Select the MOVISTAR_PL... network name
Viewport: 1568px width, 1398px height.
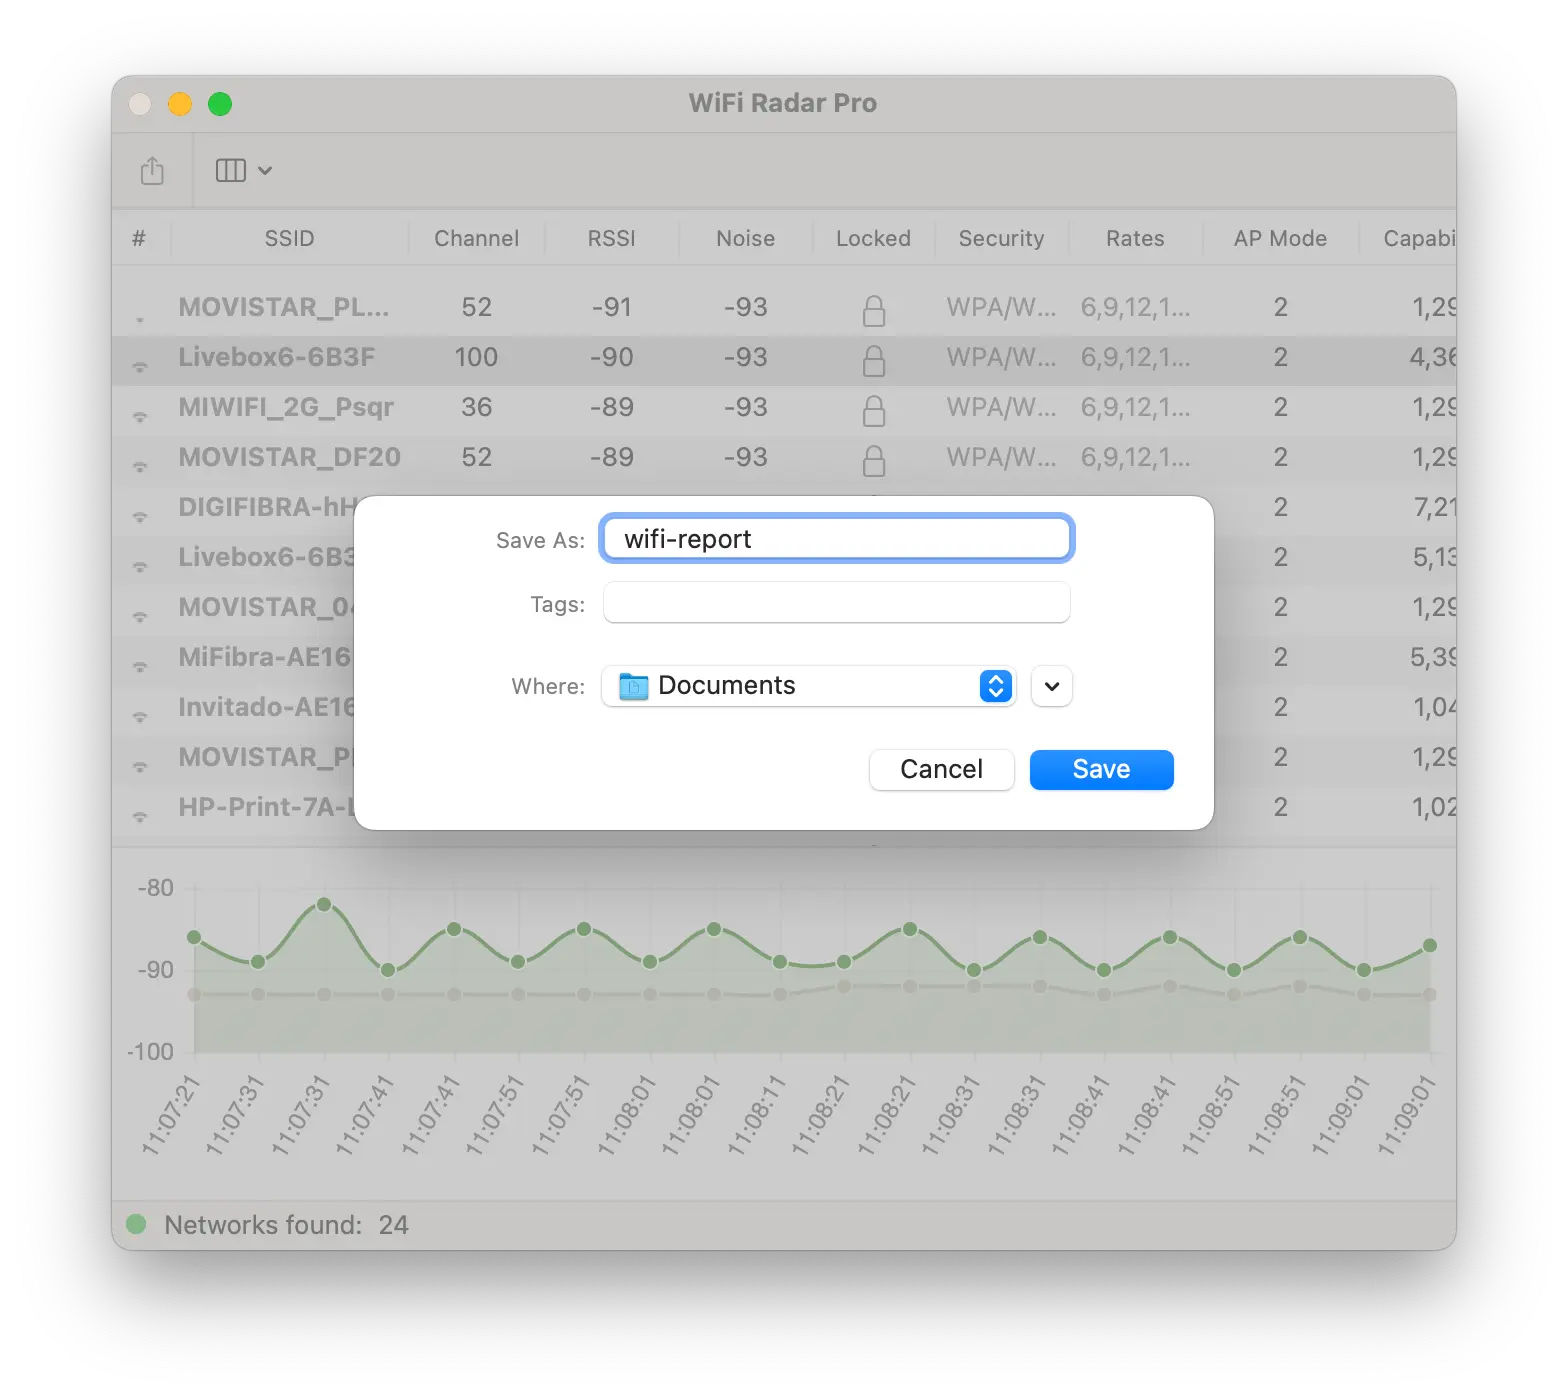coord(284,307)
